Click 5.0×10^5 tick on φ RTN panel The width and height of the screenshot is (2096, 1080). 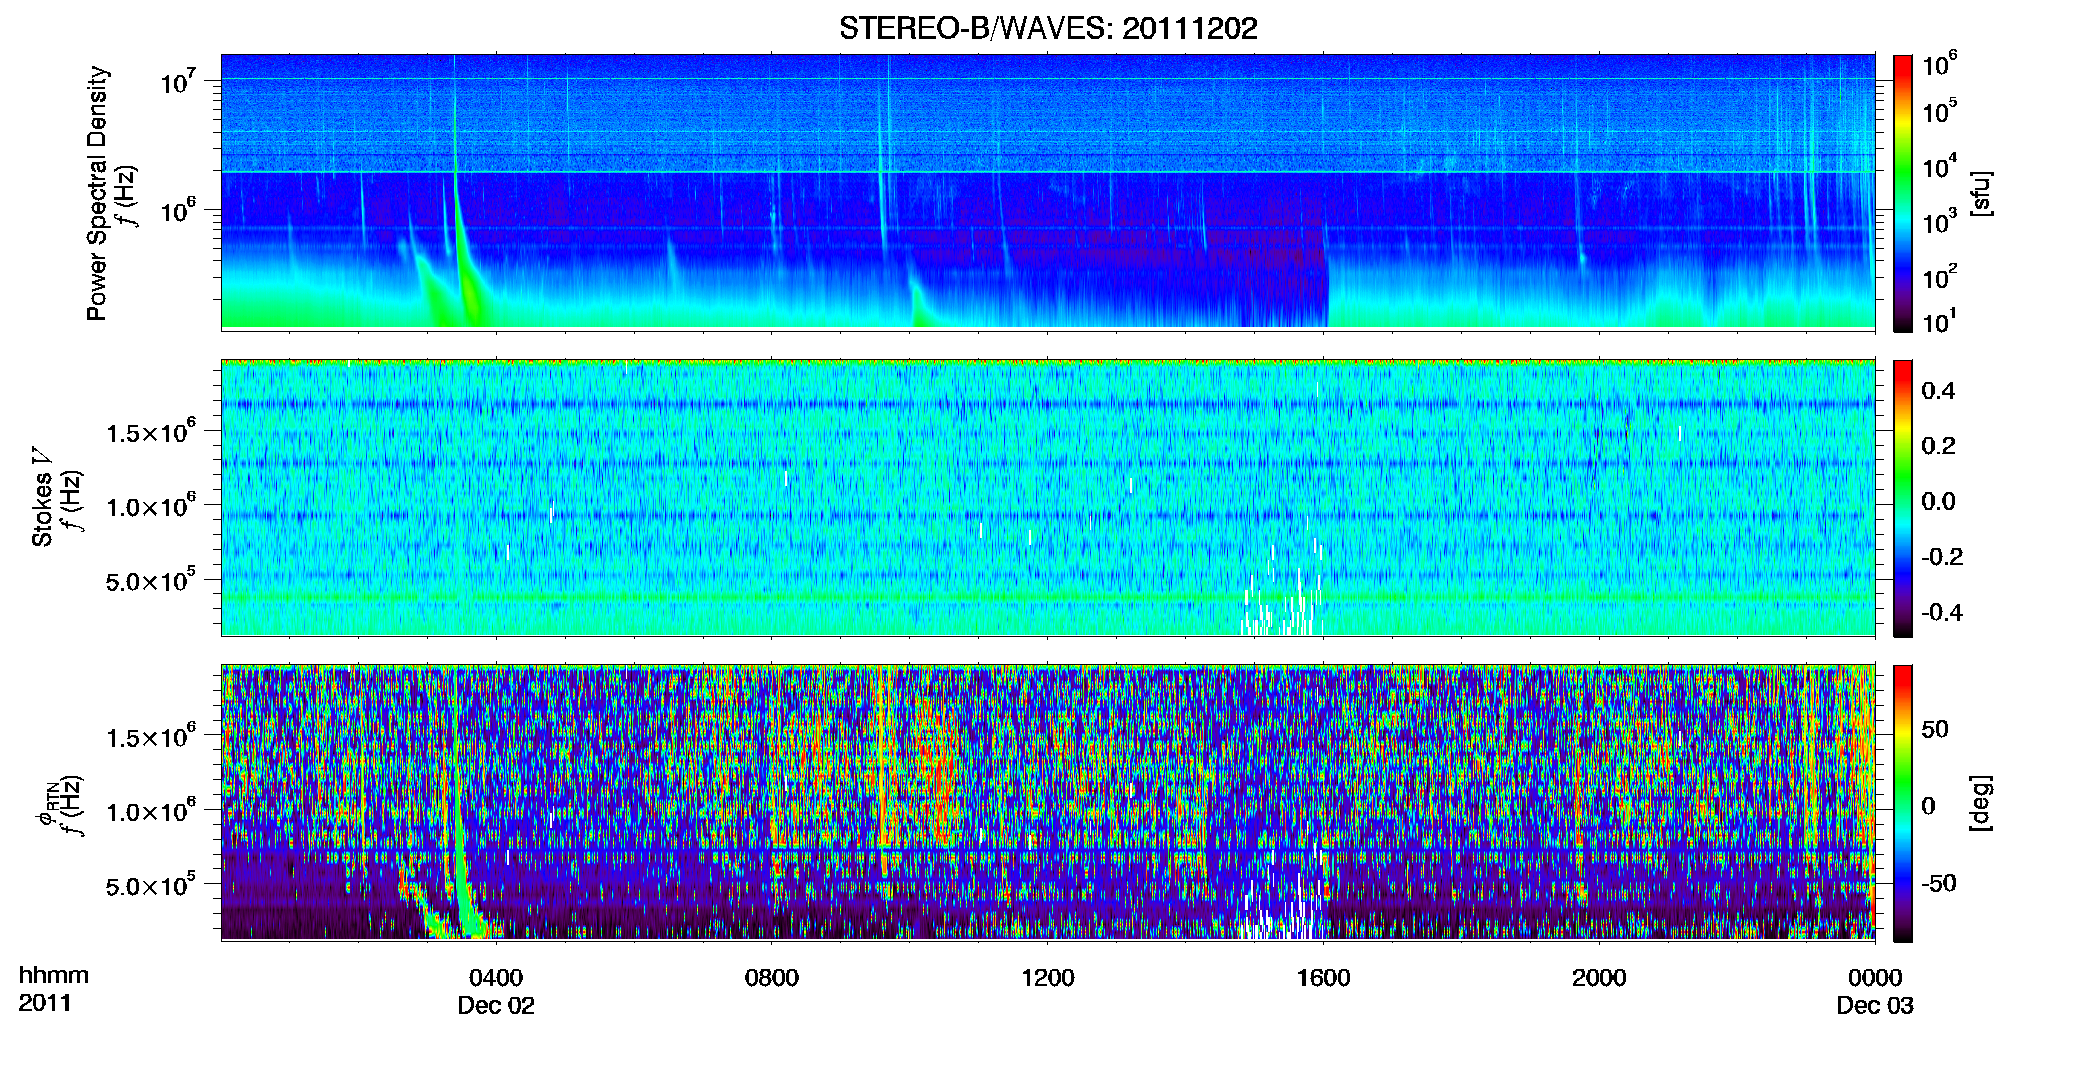pyautogui.click(x=151, y=885)
